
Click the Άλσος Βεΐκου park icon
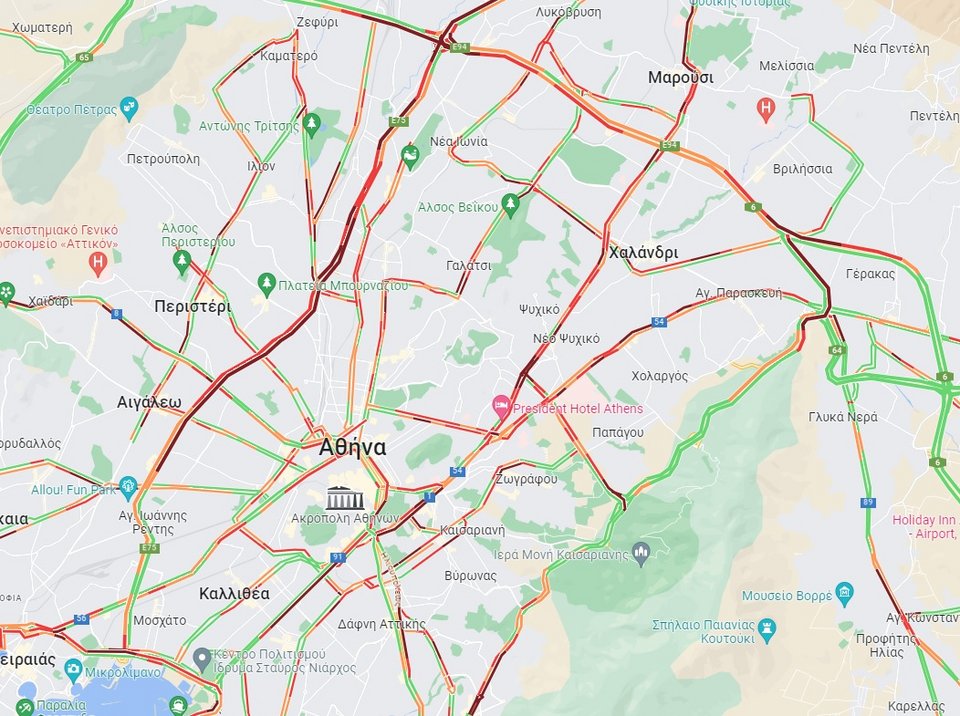click(x=509, y=206)
